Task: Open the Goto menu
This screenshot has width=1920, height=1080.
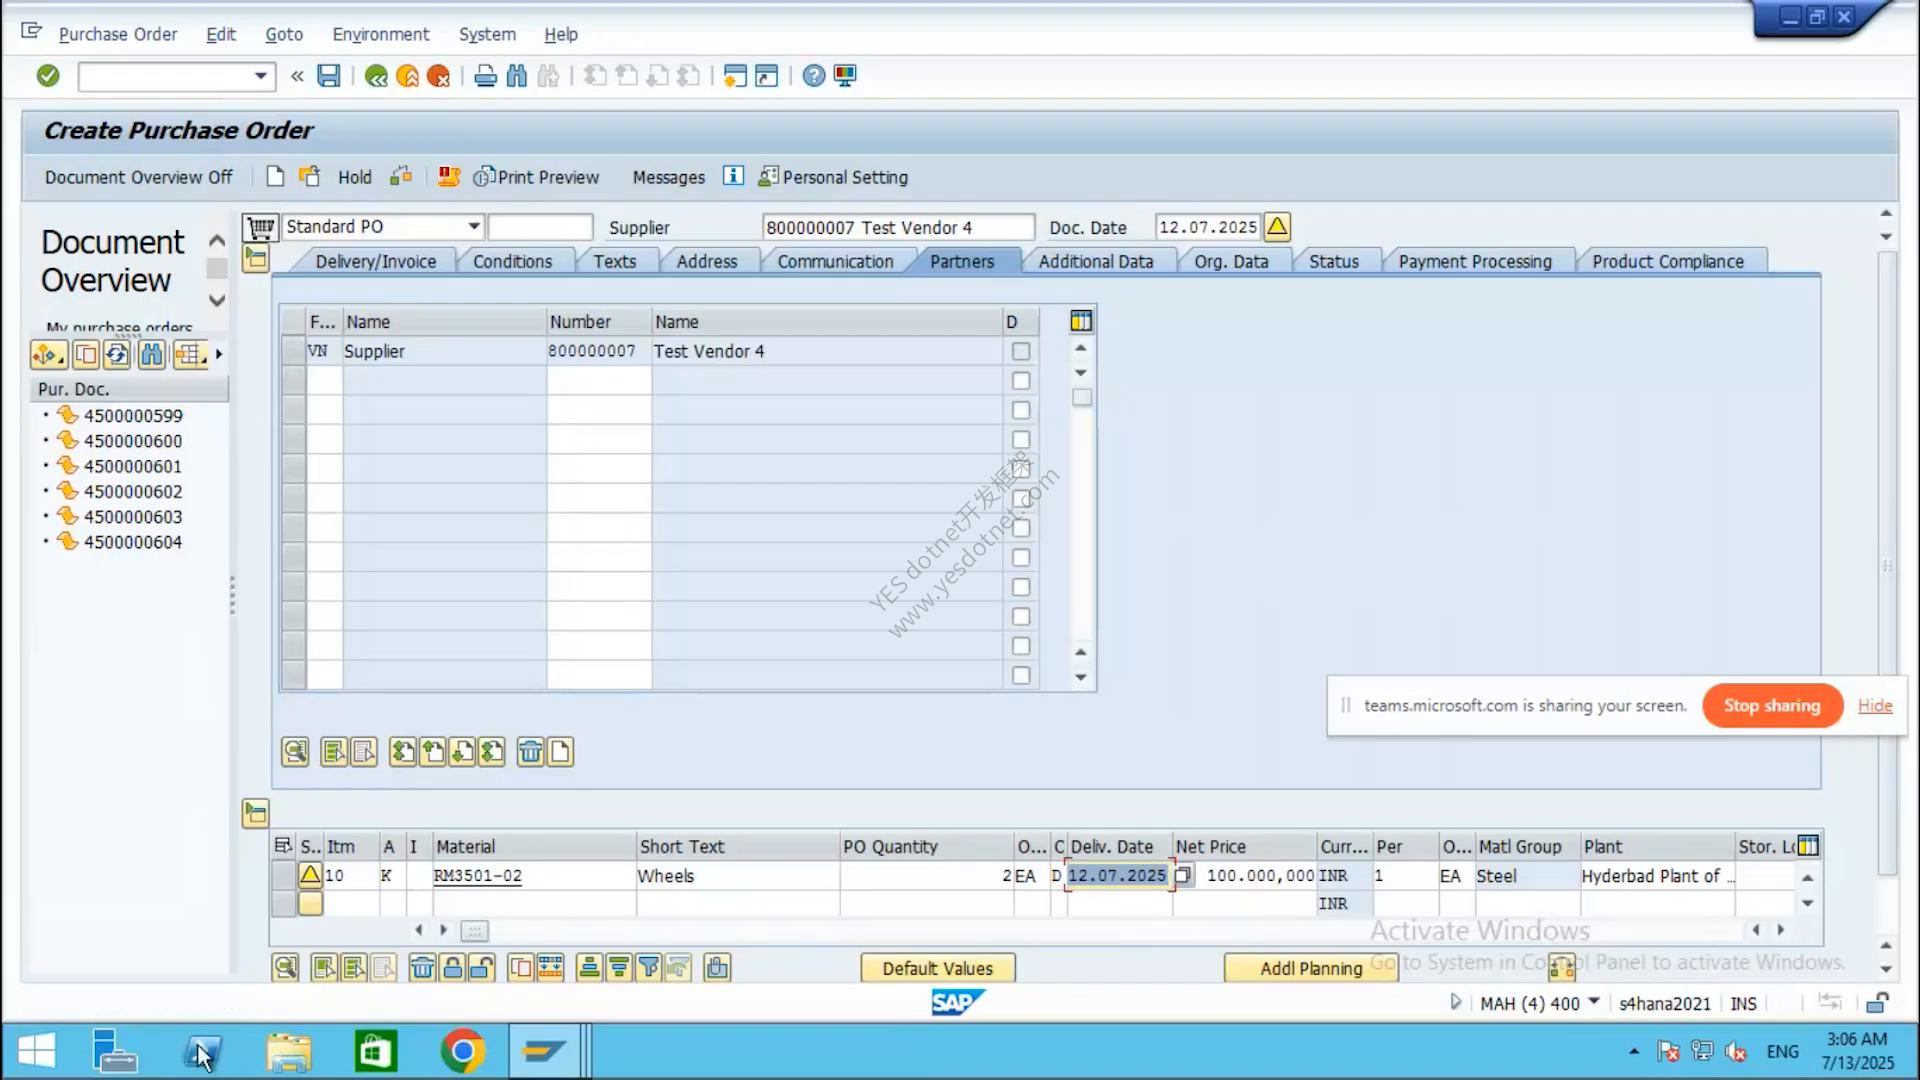Action: click(x=284, y=34)
